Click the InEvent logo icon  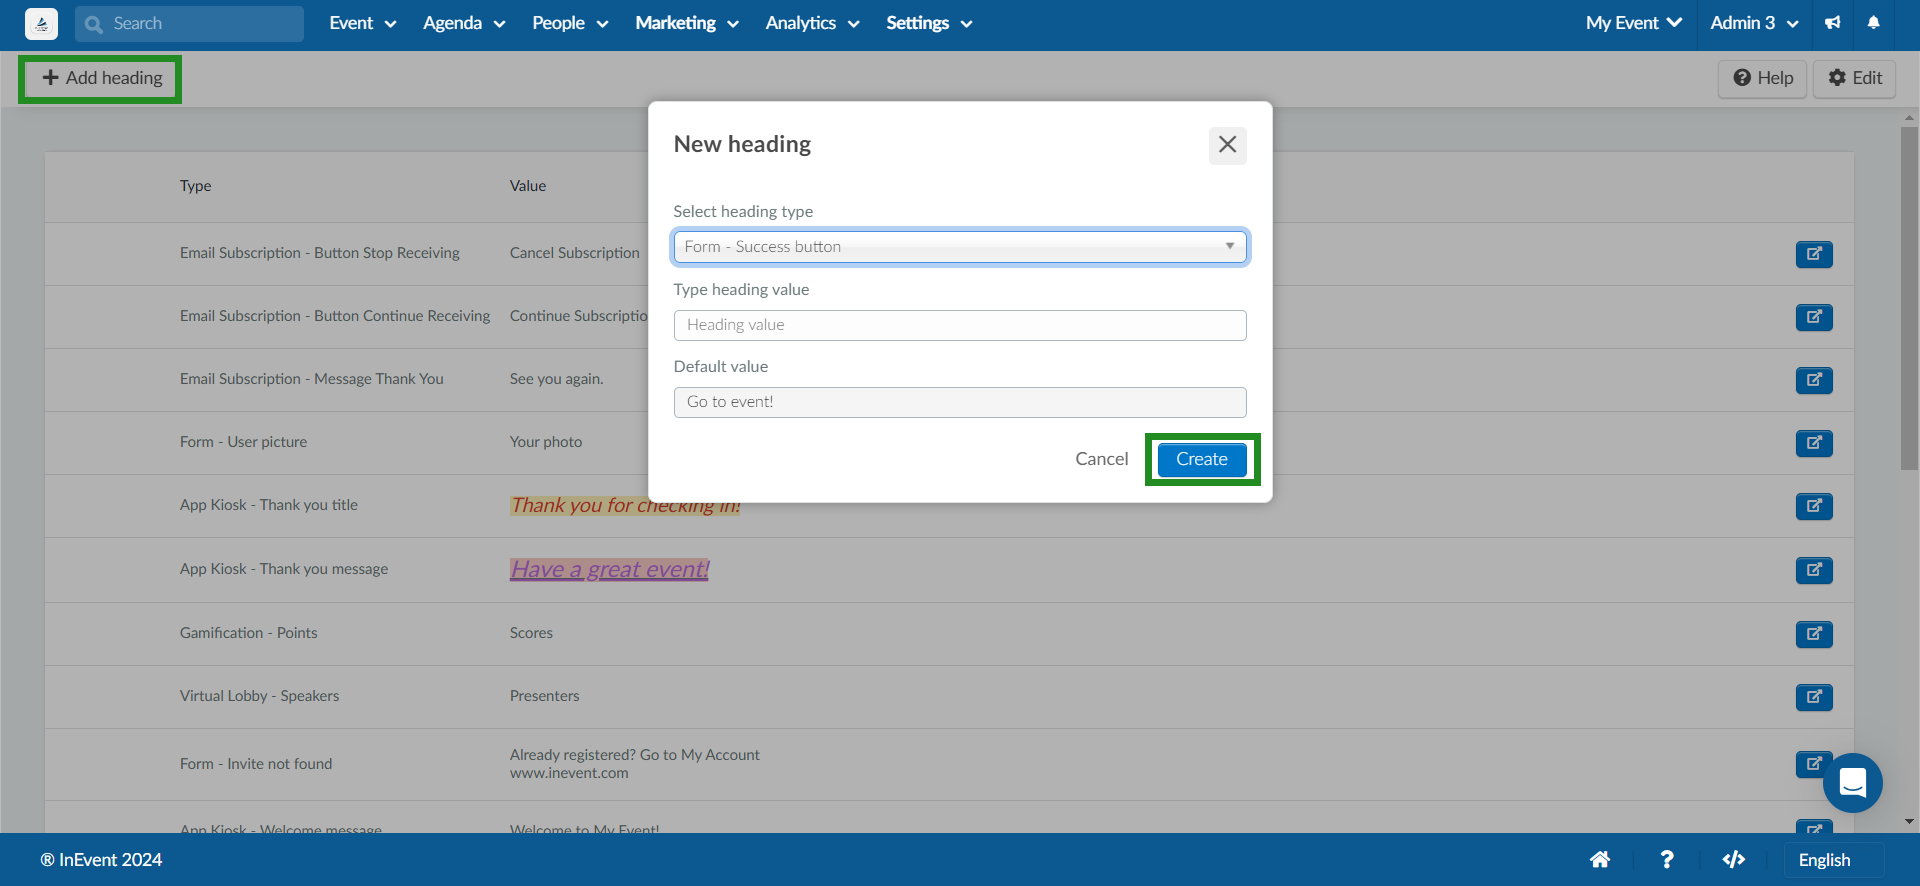click(x=41, y=23)
